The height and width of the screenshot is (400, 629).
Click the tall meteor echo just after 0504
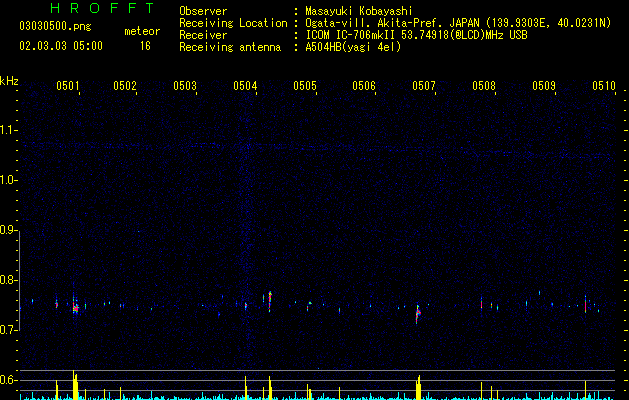(270, 301)
